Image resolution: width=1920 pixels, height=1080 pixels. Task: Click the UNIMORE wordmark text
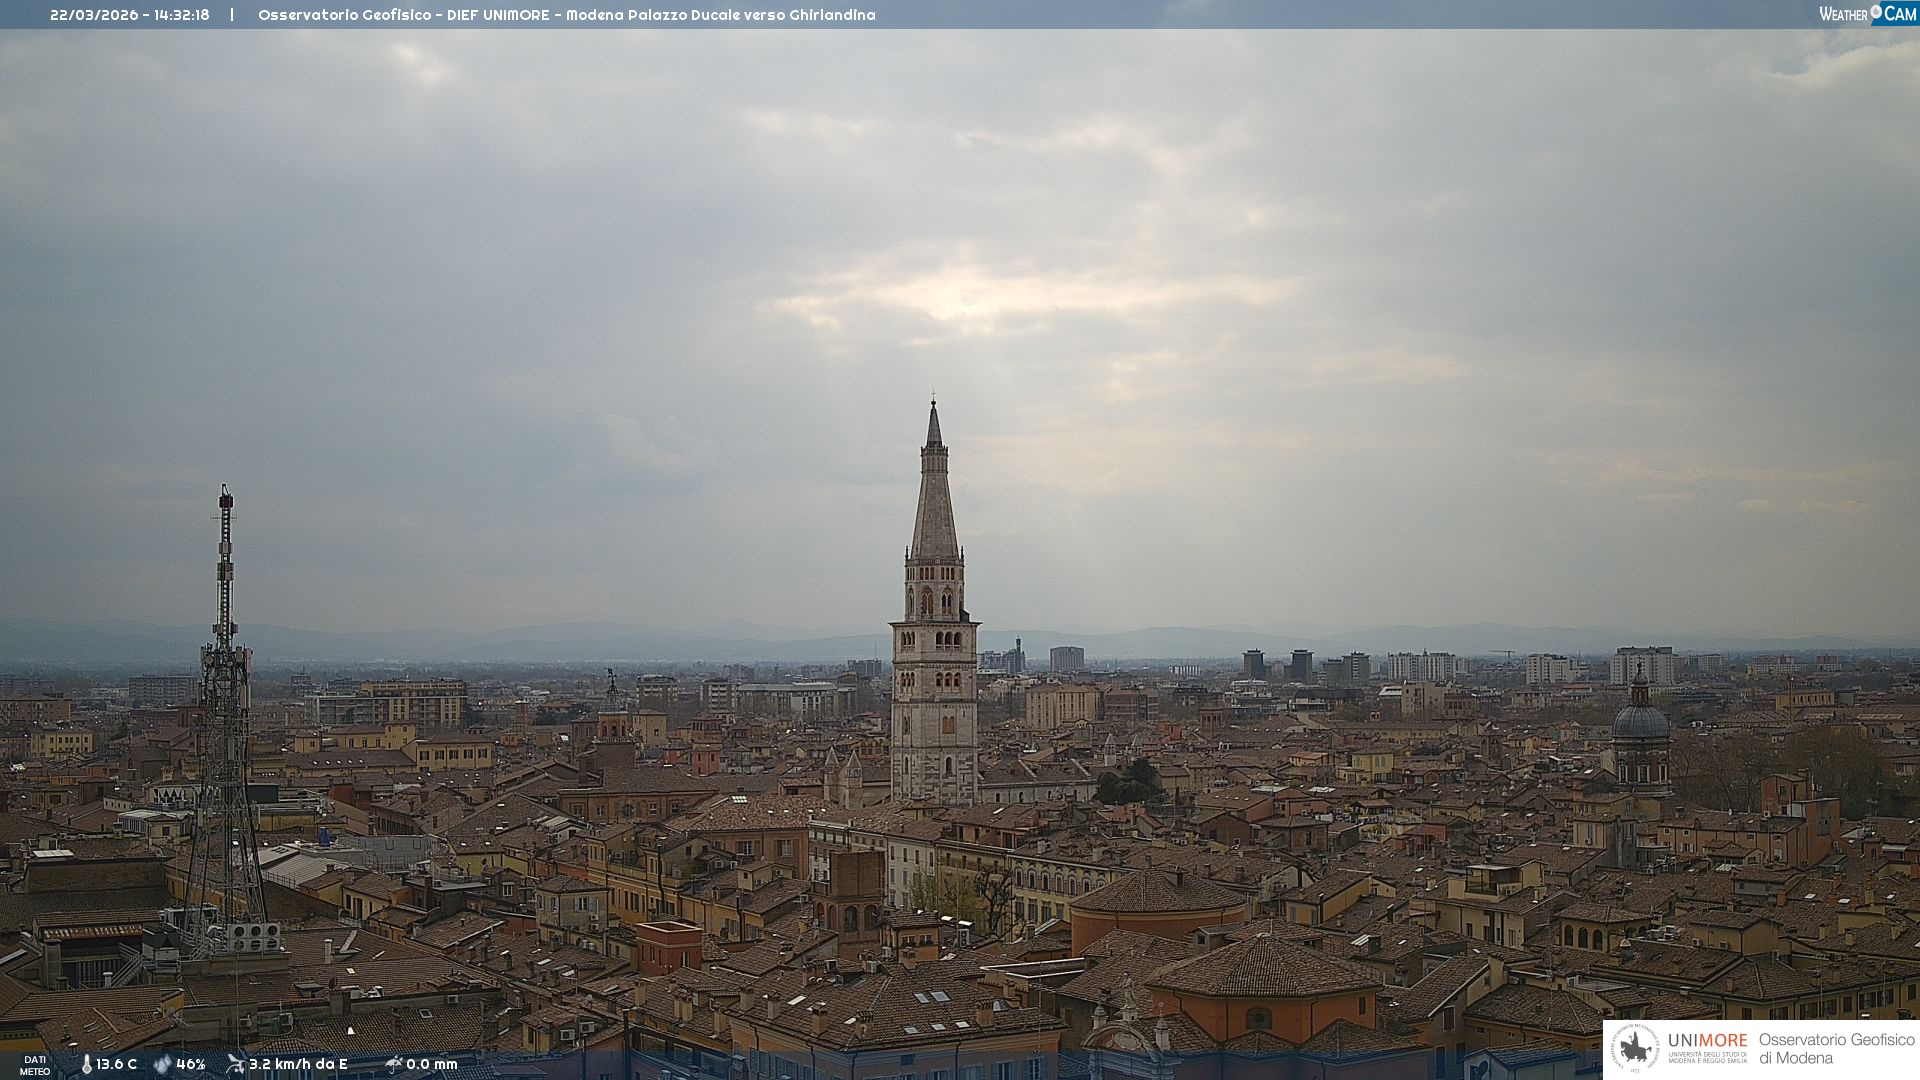1707,1040
